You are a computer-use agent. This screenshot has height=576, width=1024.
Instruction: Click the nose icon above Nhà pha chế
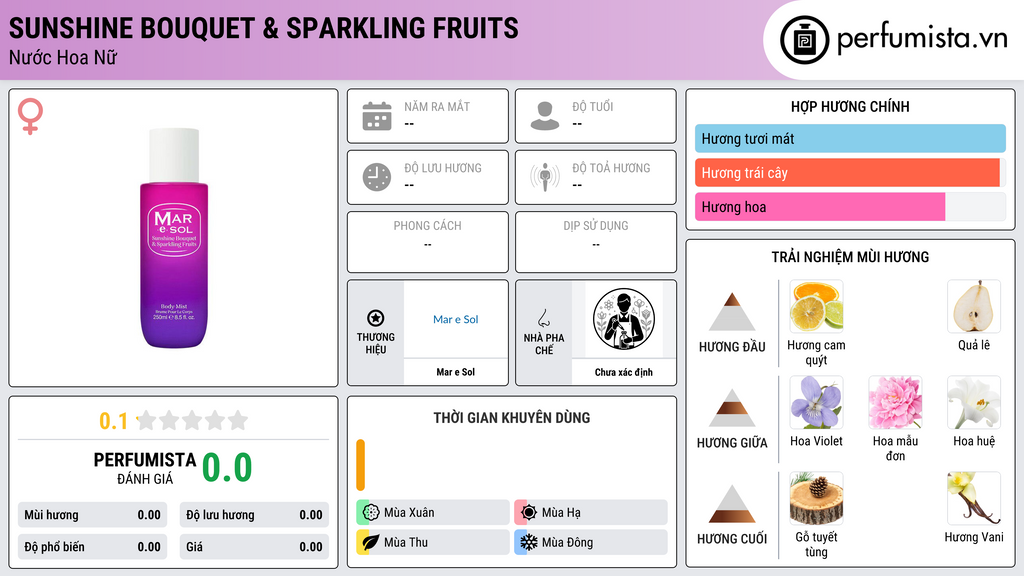543,318
